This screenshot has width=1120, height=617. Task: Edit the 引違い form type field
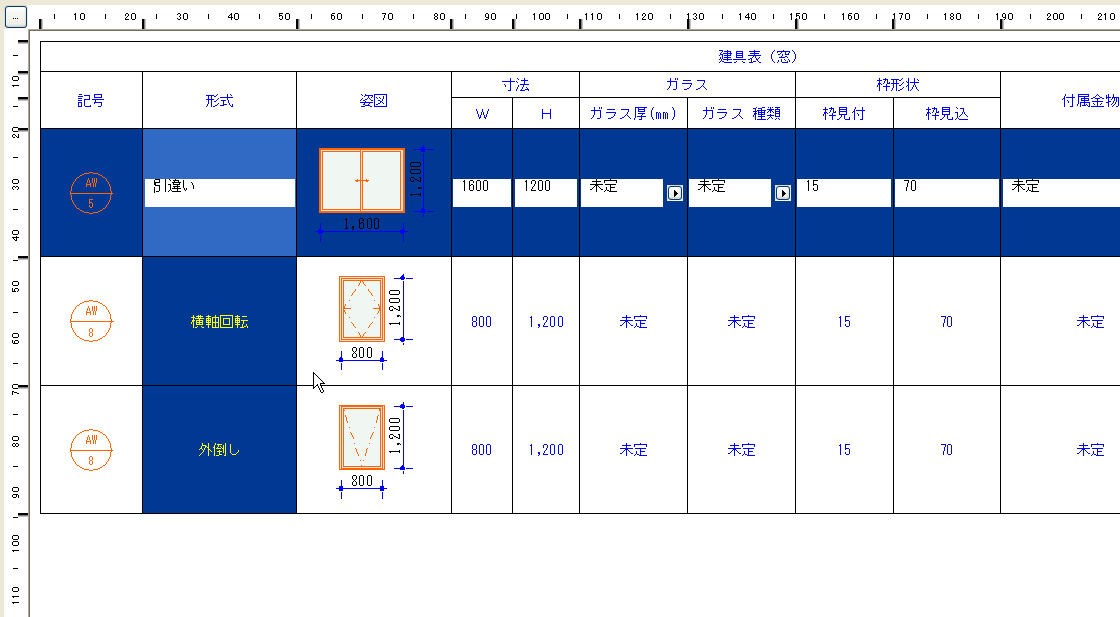pyautogui.click(x=220, y=193)
